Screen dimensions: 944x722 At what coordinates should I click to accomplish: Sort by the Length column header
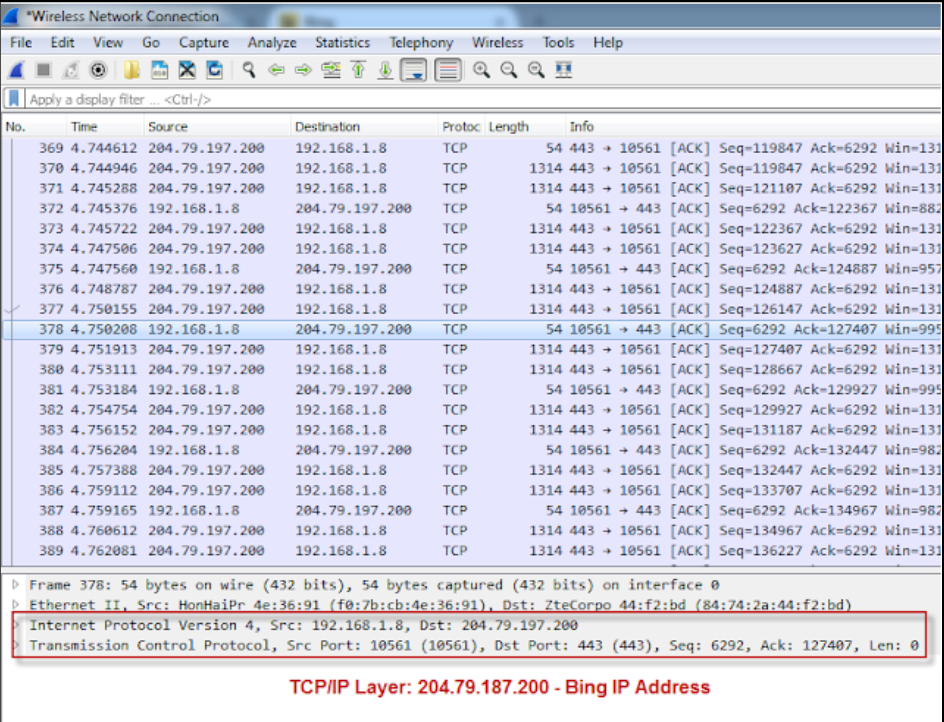[x=524, y=127]
